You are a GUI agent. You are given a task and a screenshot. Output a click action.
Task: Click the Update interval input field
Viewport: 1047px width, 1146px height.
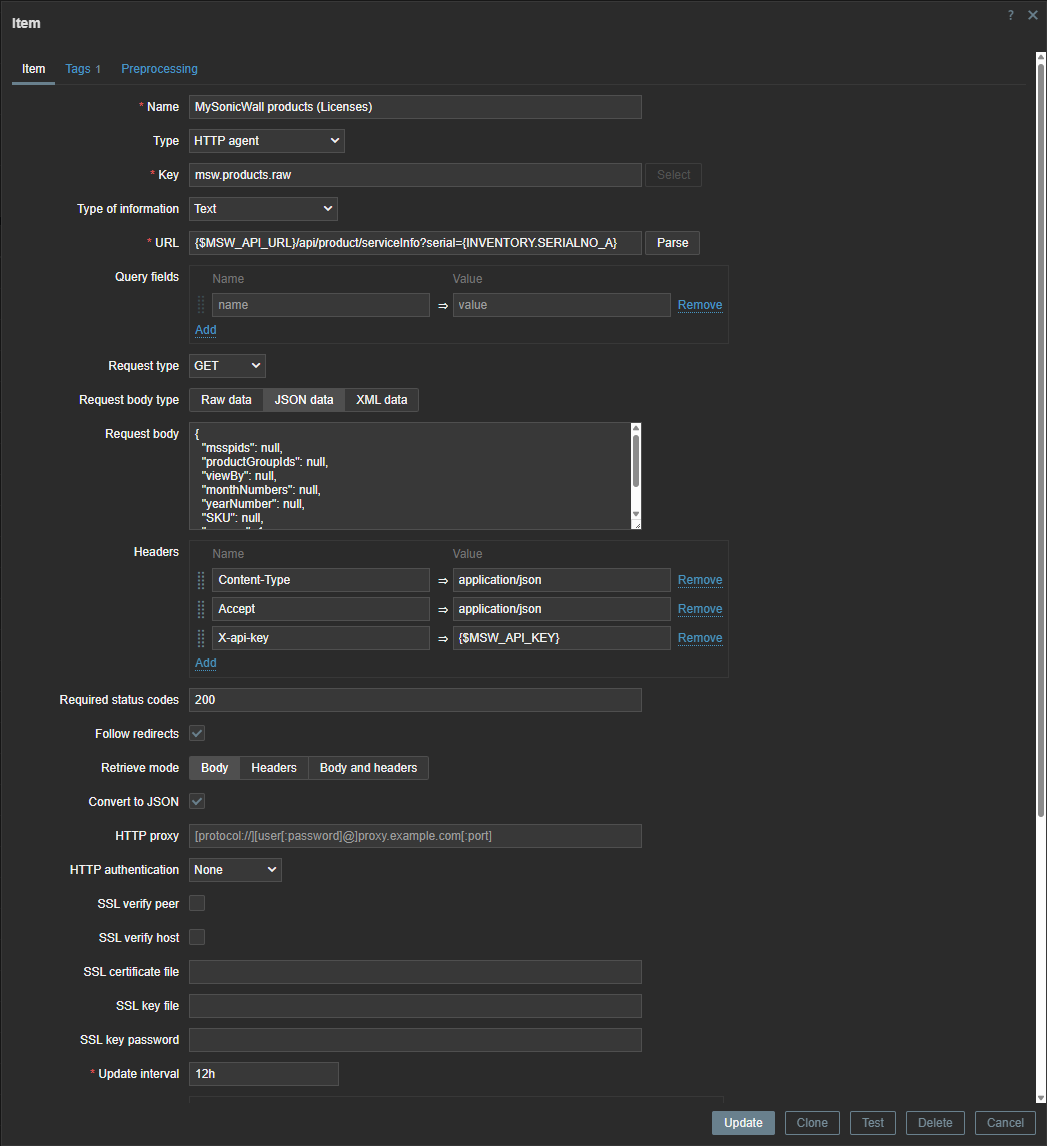[263, 1074]
